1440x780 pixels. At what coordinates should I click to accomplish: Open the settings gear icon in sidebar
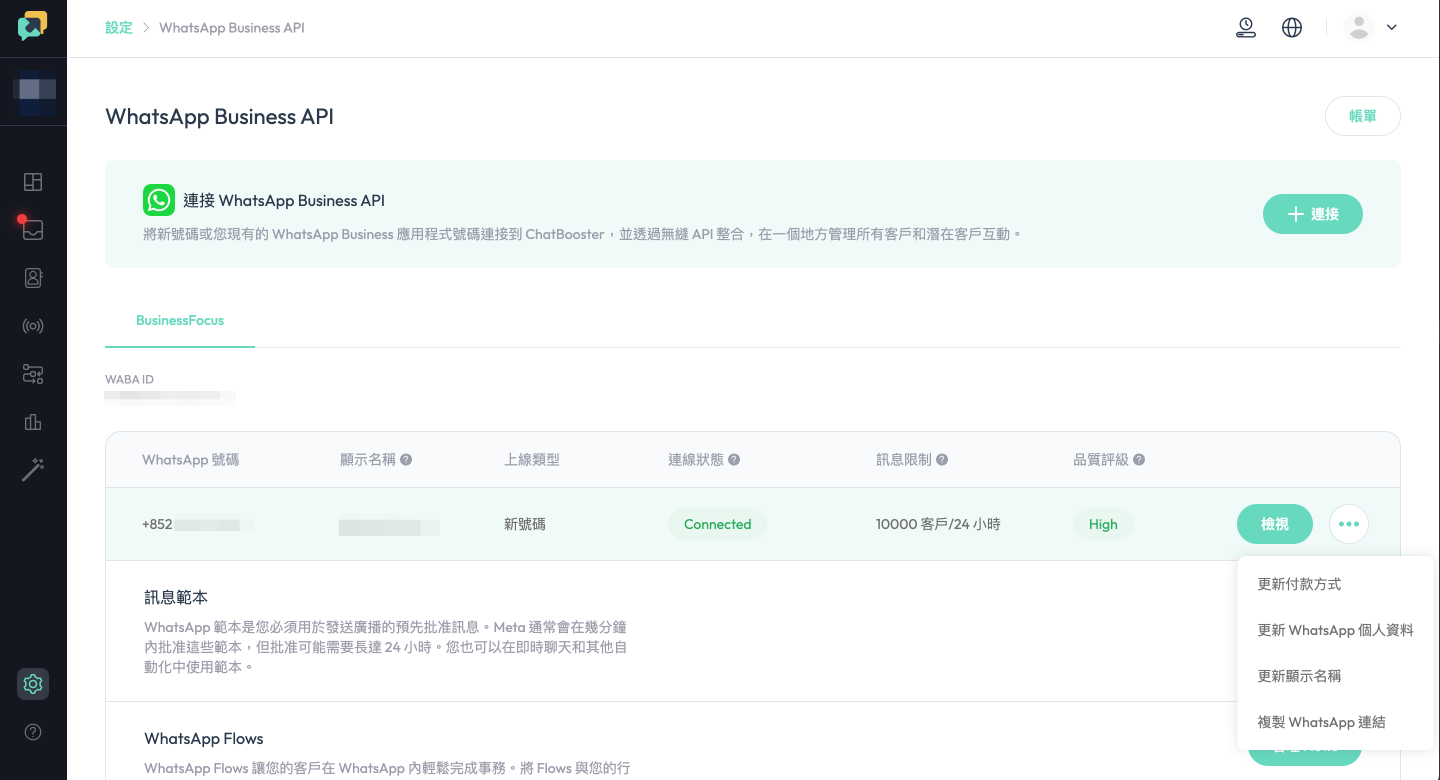(33, 684)
